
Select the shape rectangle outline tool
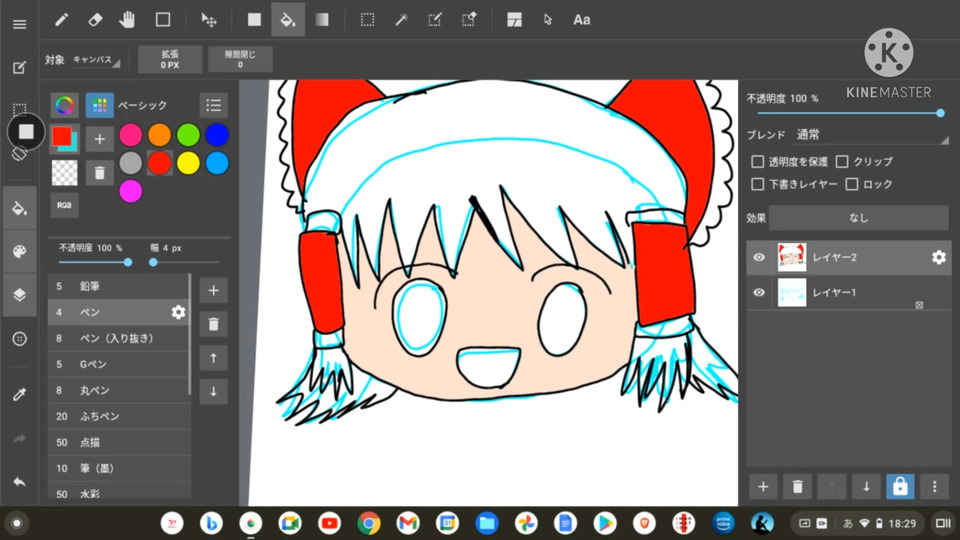pyautogui.click(x=163, y=20)
